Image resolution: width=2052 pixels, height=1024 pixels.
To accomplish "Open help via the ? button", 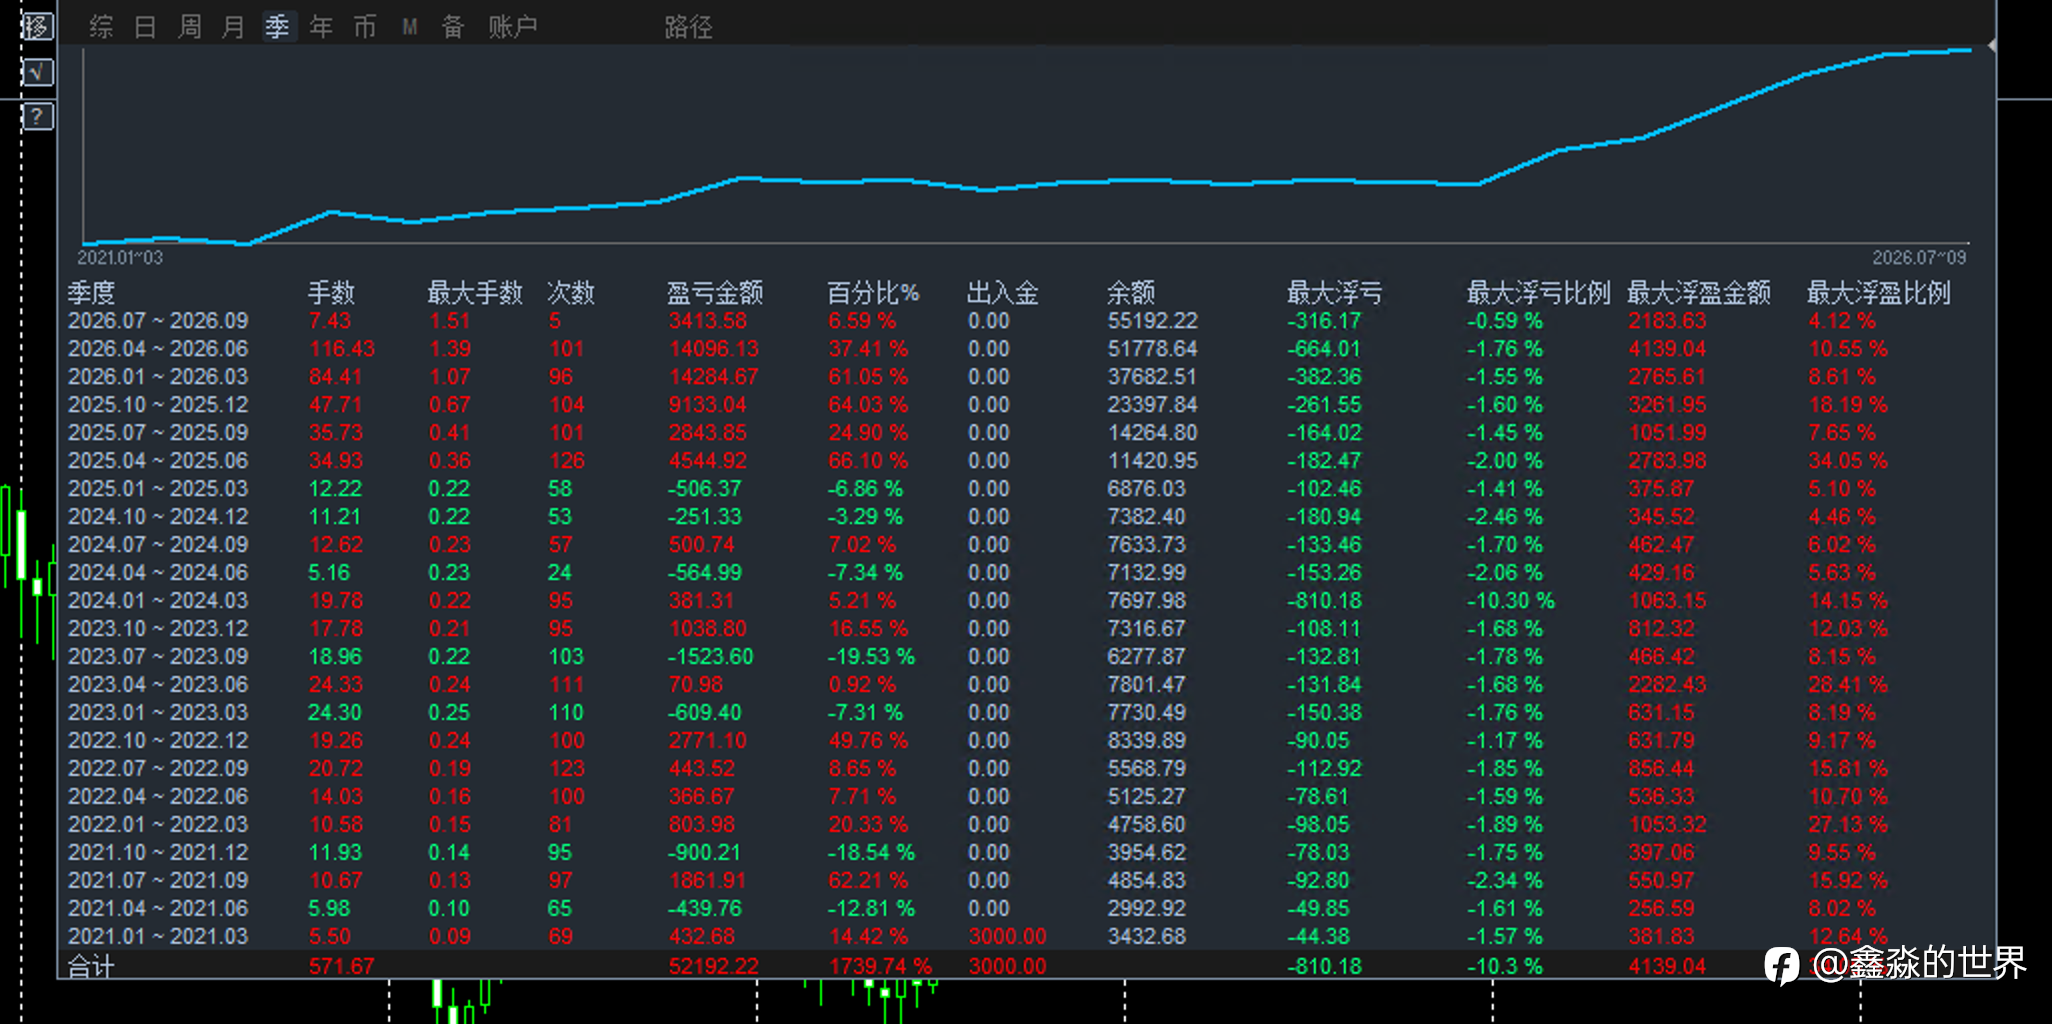I will coord(37,116).
